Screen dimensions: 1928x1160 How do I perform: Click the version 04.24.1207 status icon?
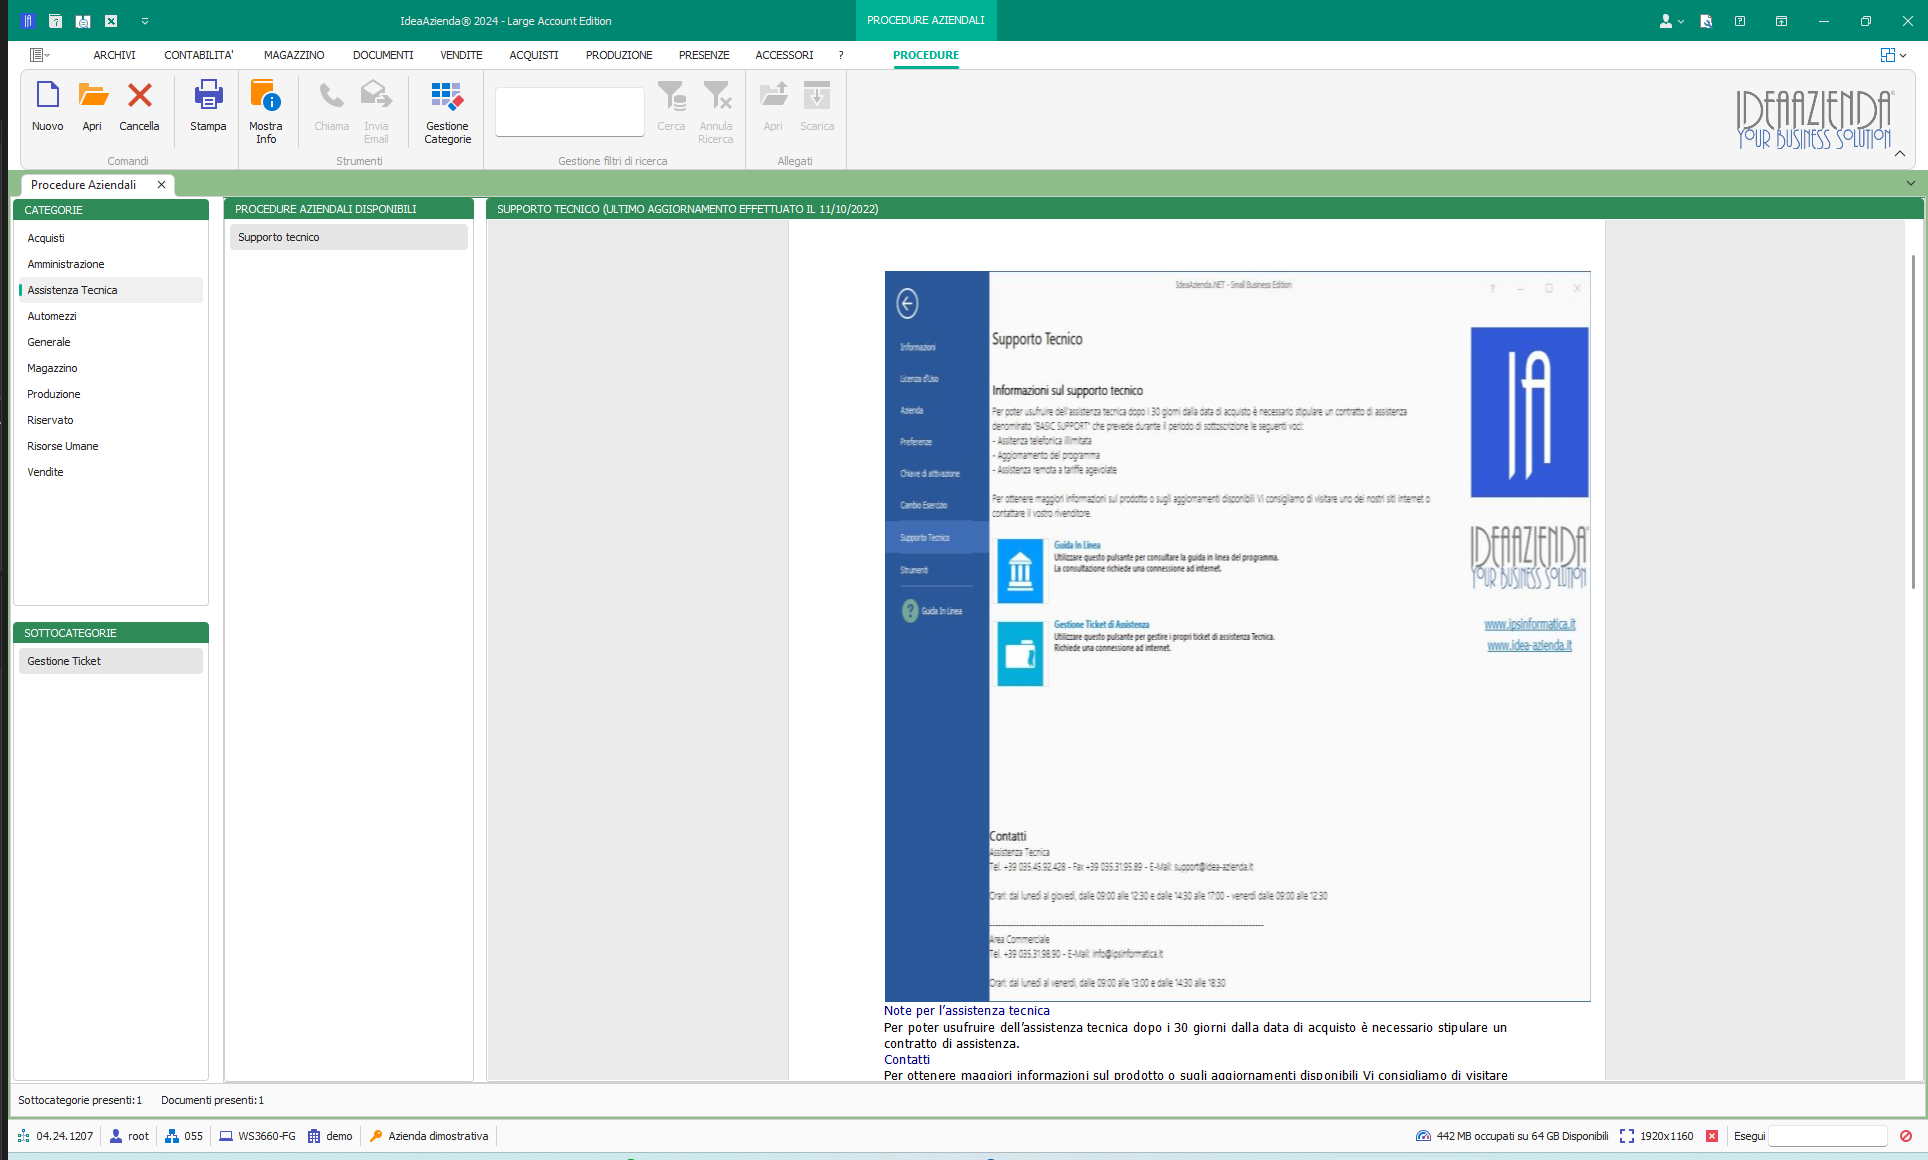tap(24, 1136)
